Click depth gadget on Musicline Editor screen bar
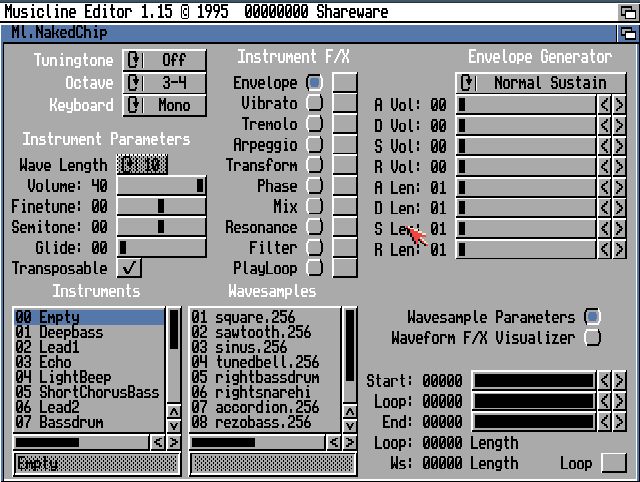 (x=628, y=12)
